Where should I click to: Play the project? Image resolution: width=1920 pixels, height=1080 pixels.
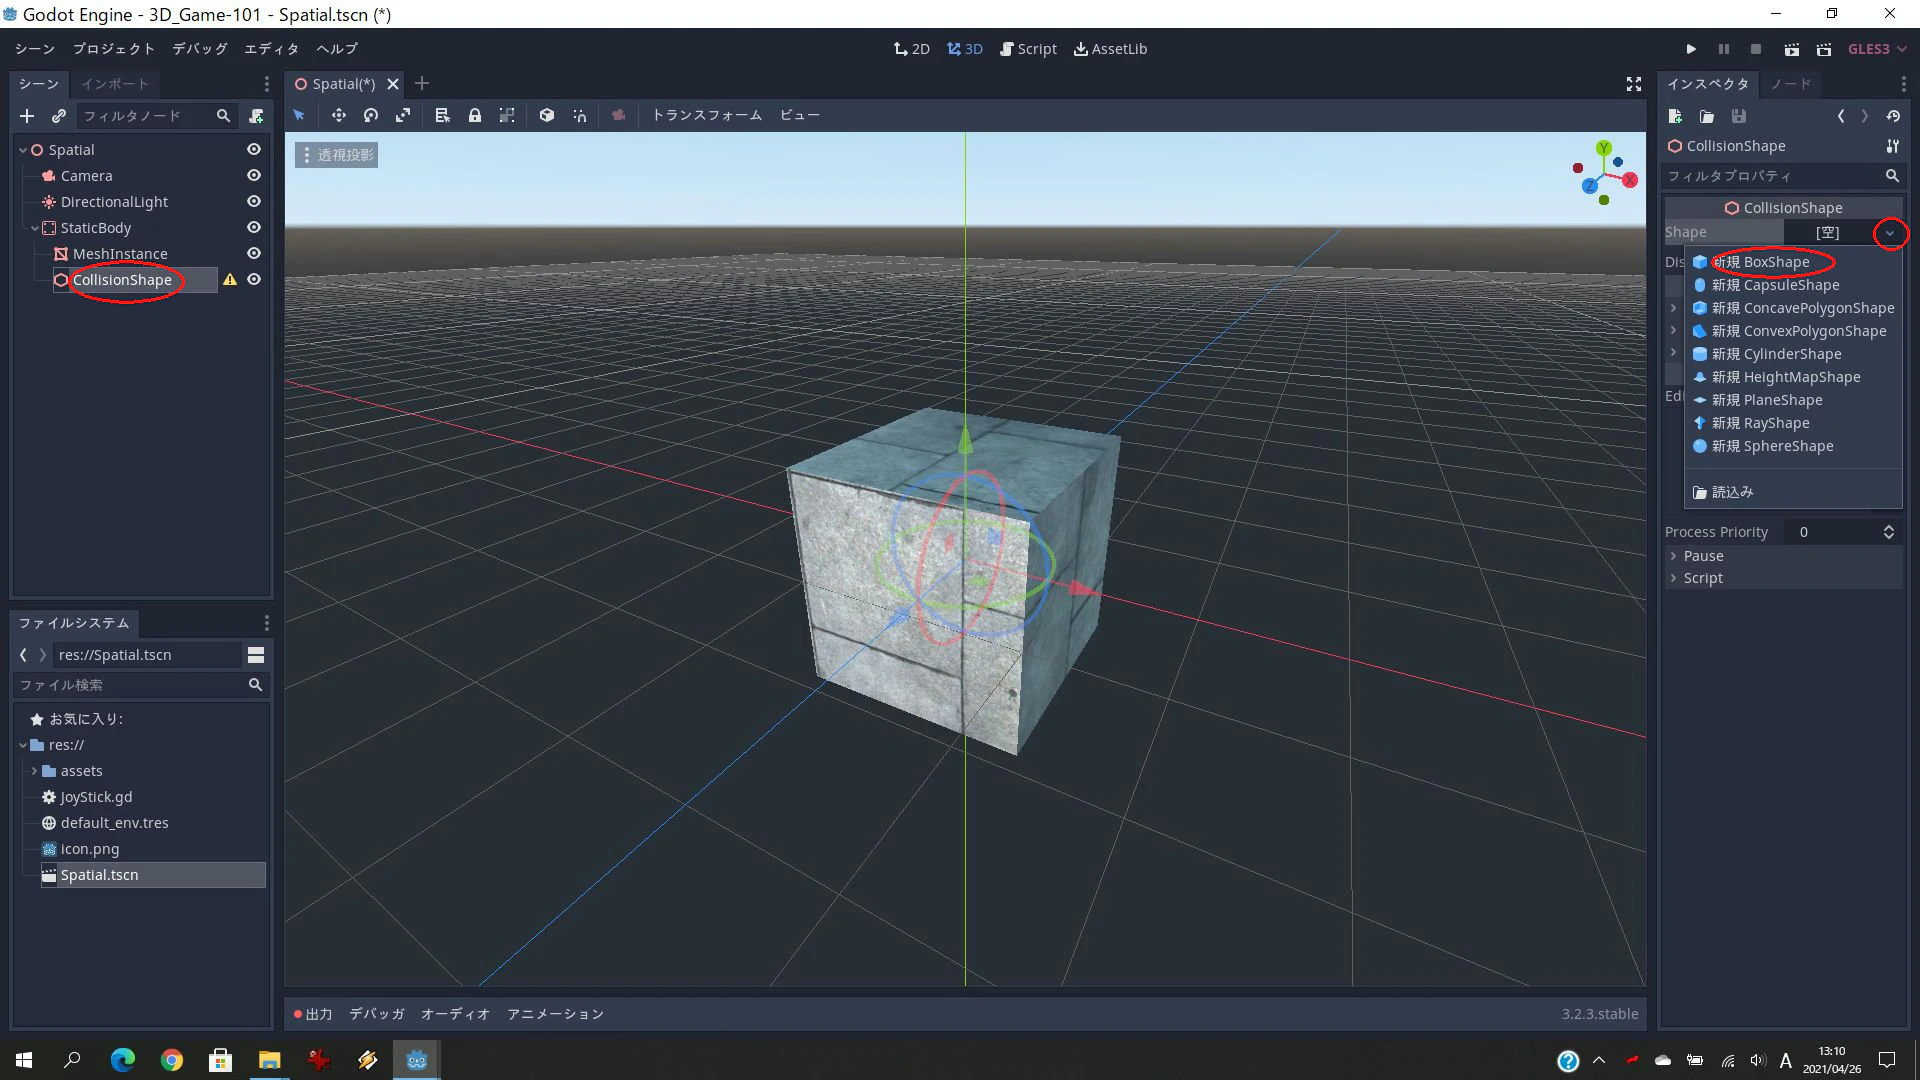[1691, 49]
